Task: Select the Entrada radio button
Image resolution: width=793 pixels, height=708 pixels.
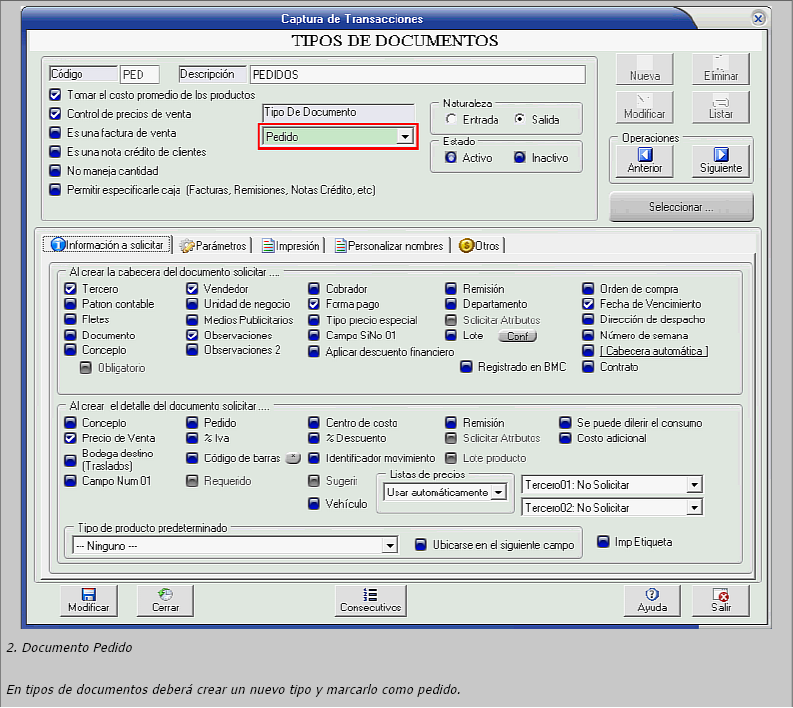Action: tap(452, 120)
